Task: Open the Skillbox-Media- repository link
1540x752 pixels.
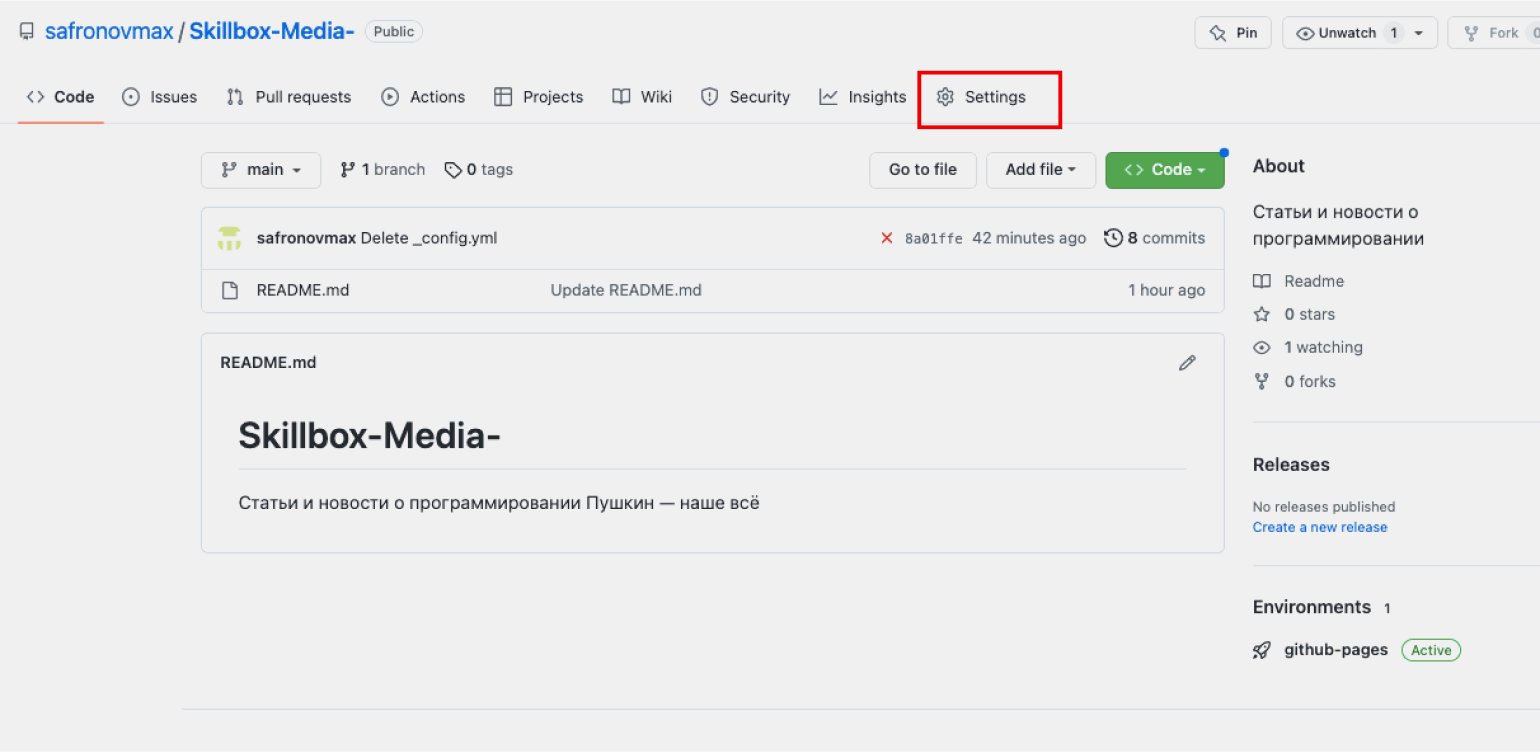Action: click(272, 32)
